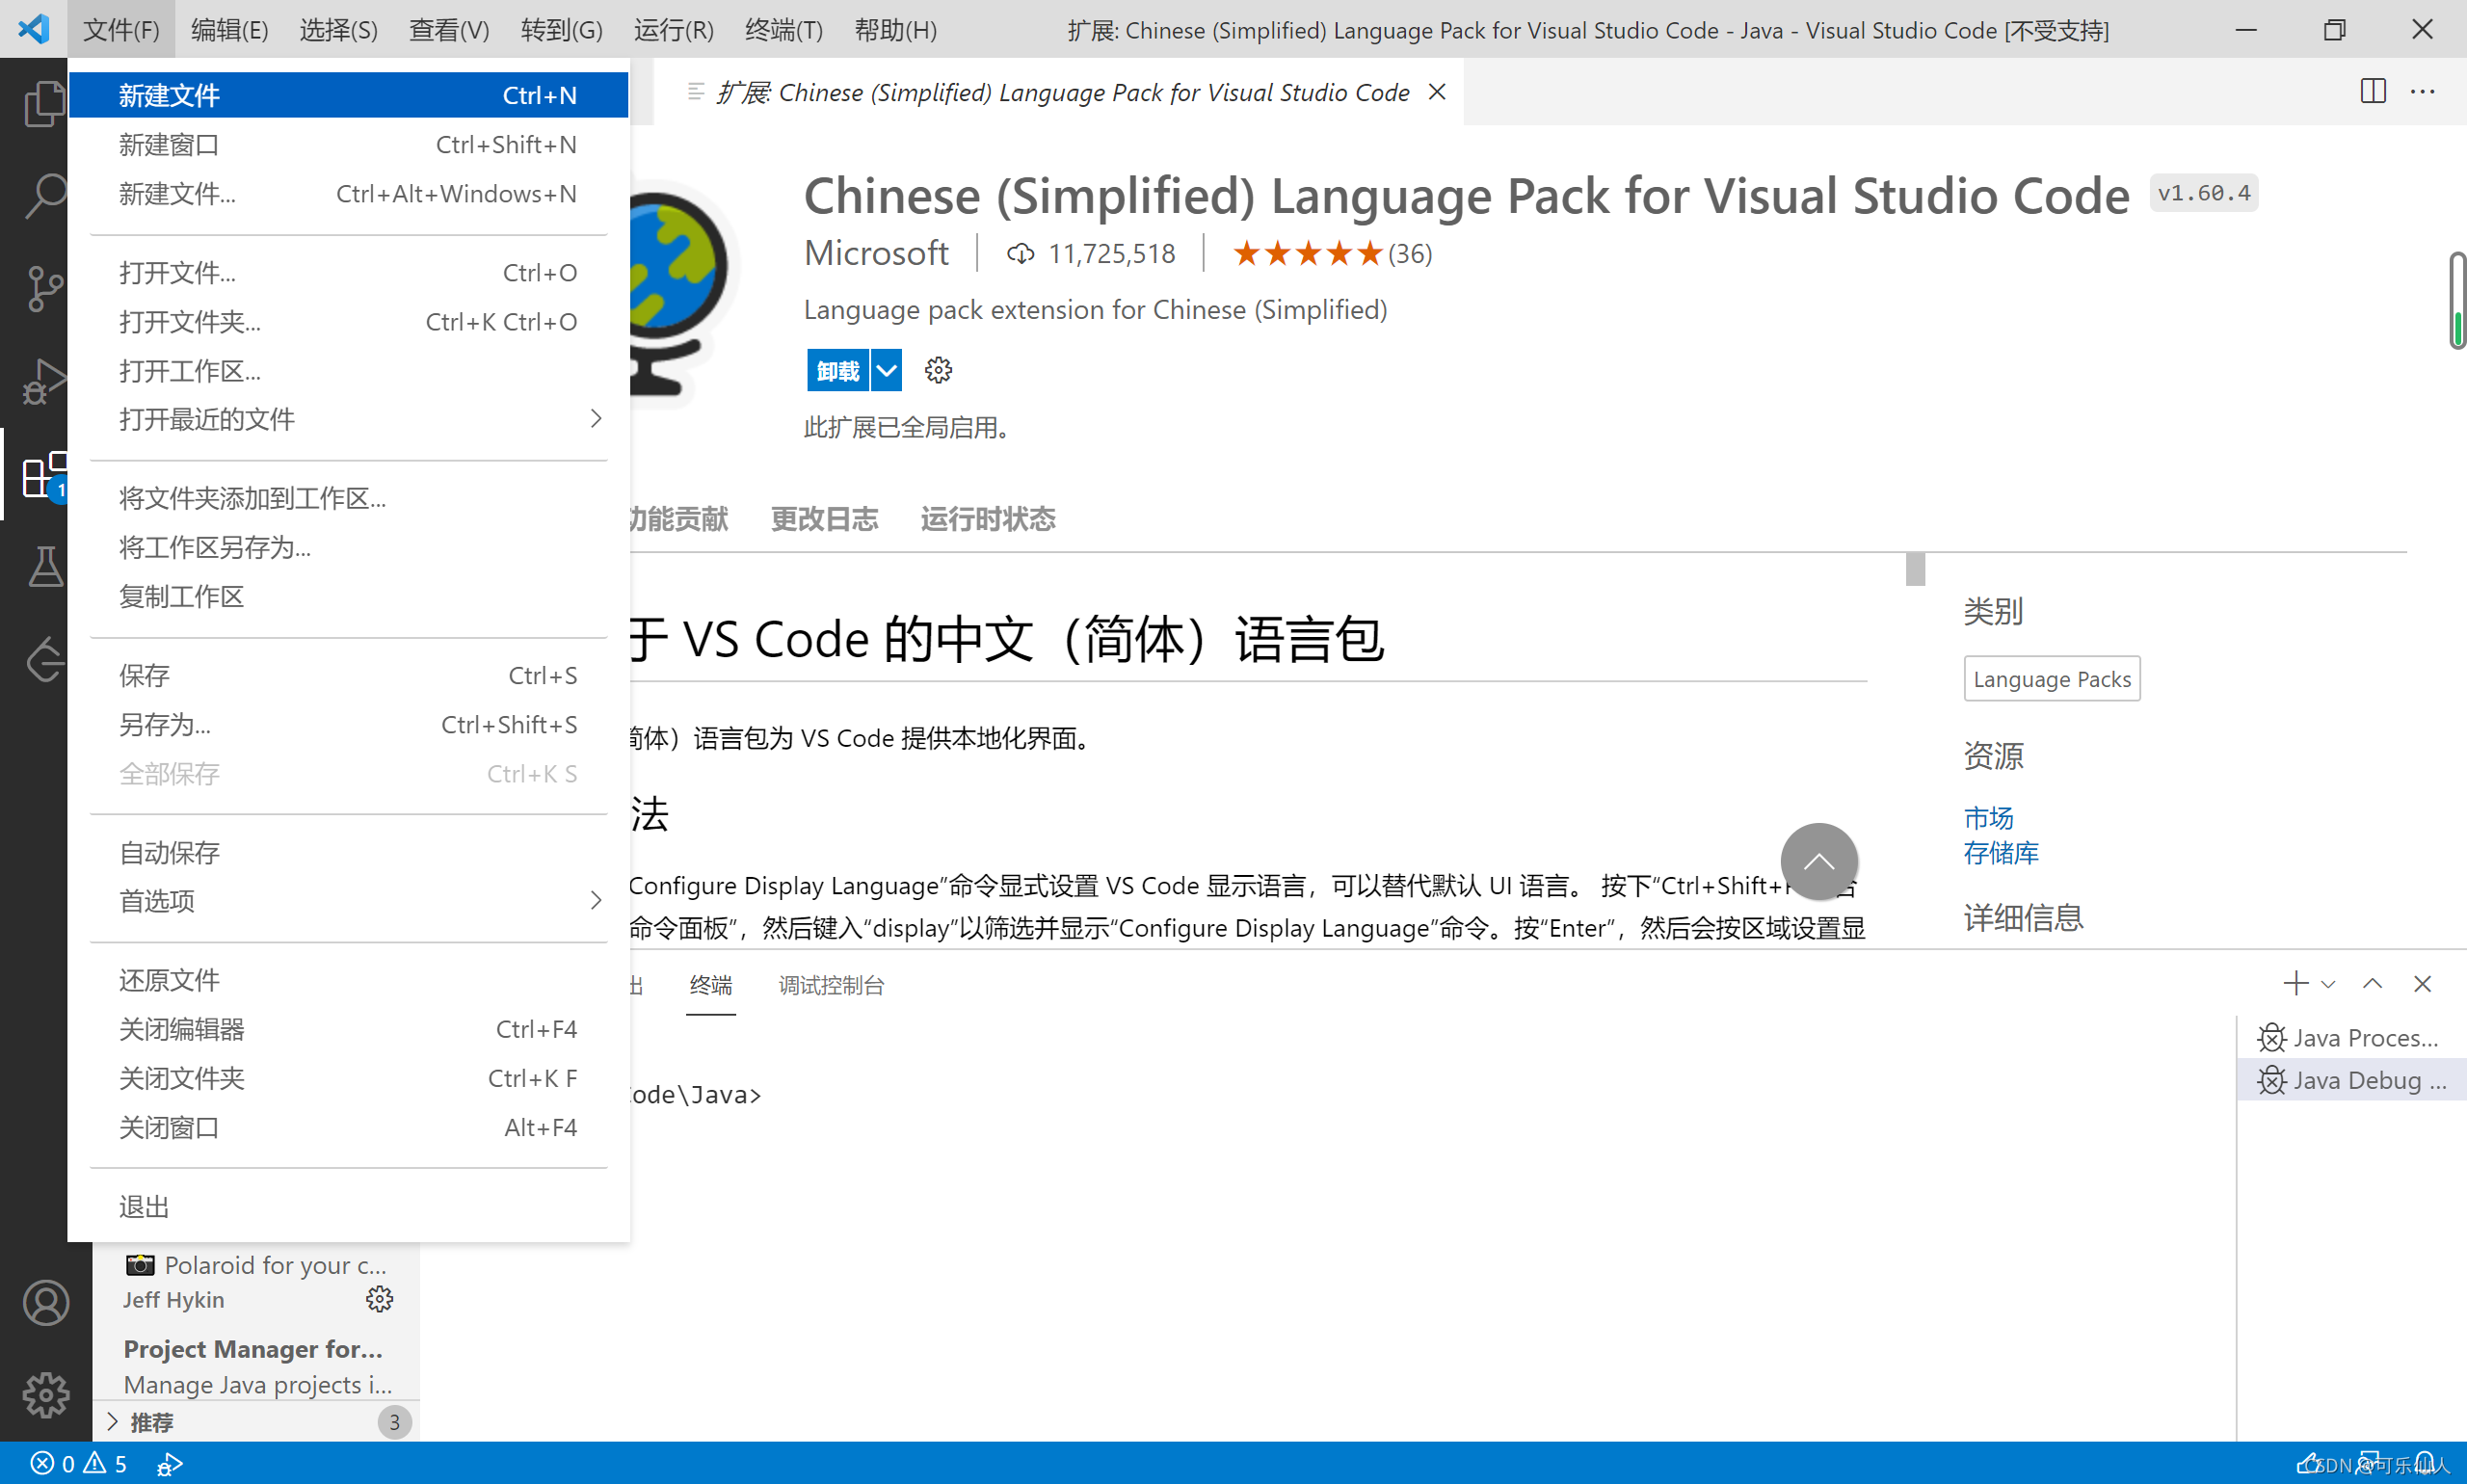Choose 另存为... from the File menu
The image size is (2467, 1484).
coord(349,725)
